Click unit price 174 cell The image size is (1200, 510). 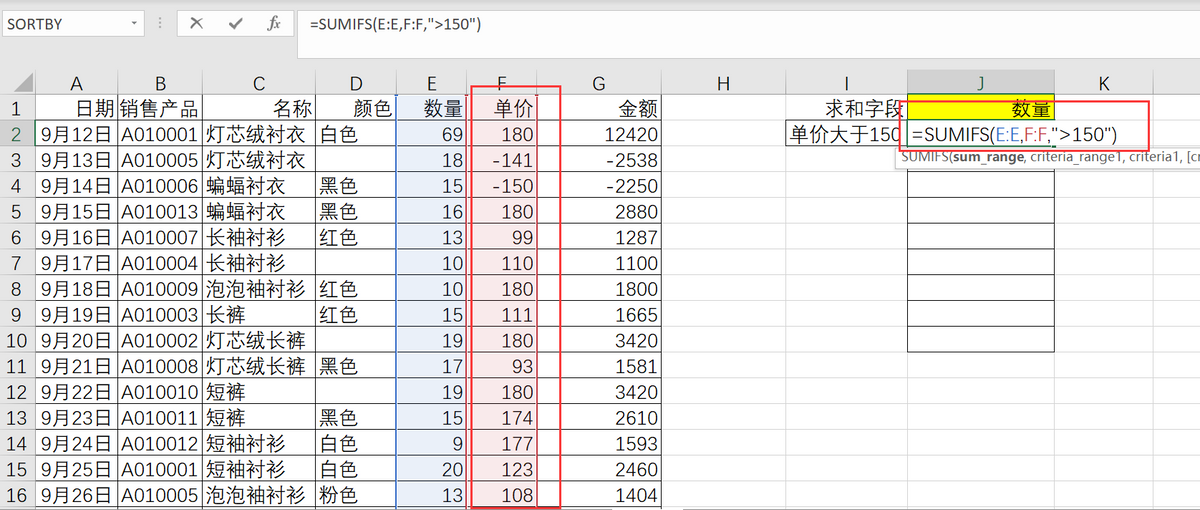click(x=502, y=417)
